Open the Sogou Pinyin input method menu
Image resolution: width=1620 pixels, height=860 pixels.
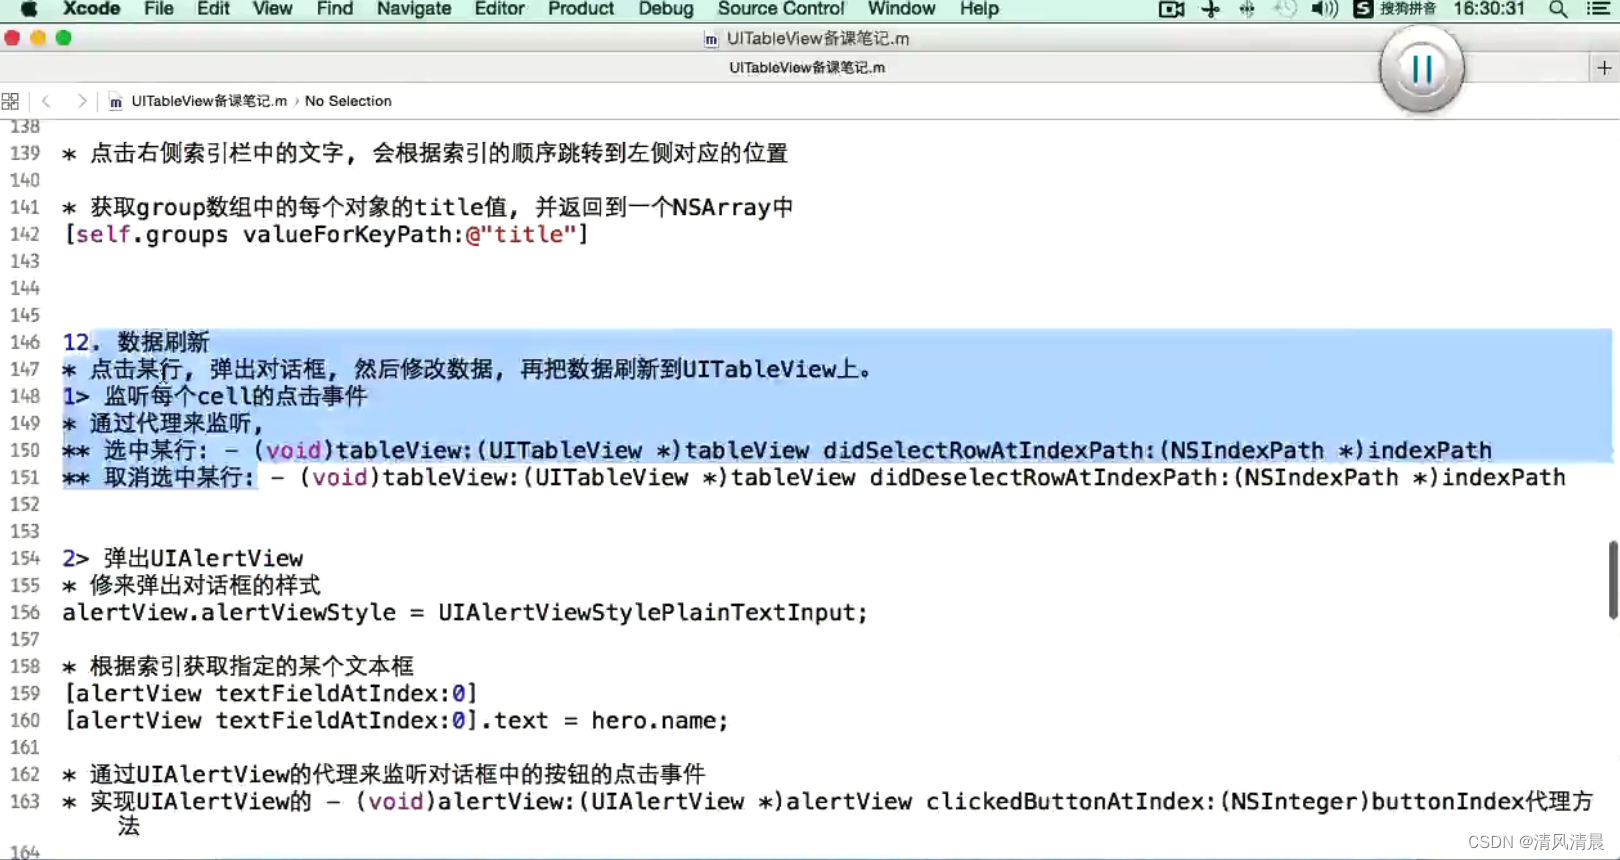coord(1395,9)
